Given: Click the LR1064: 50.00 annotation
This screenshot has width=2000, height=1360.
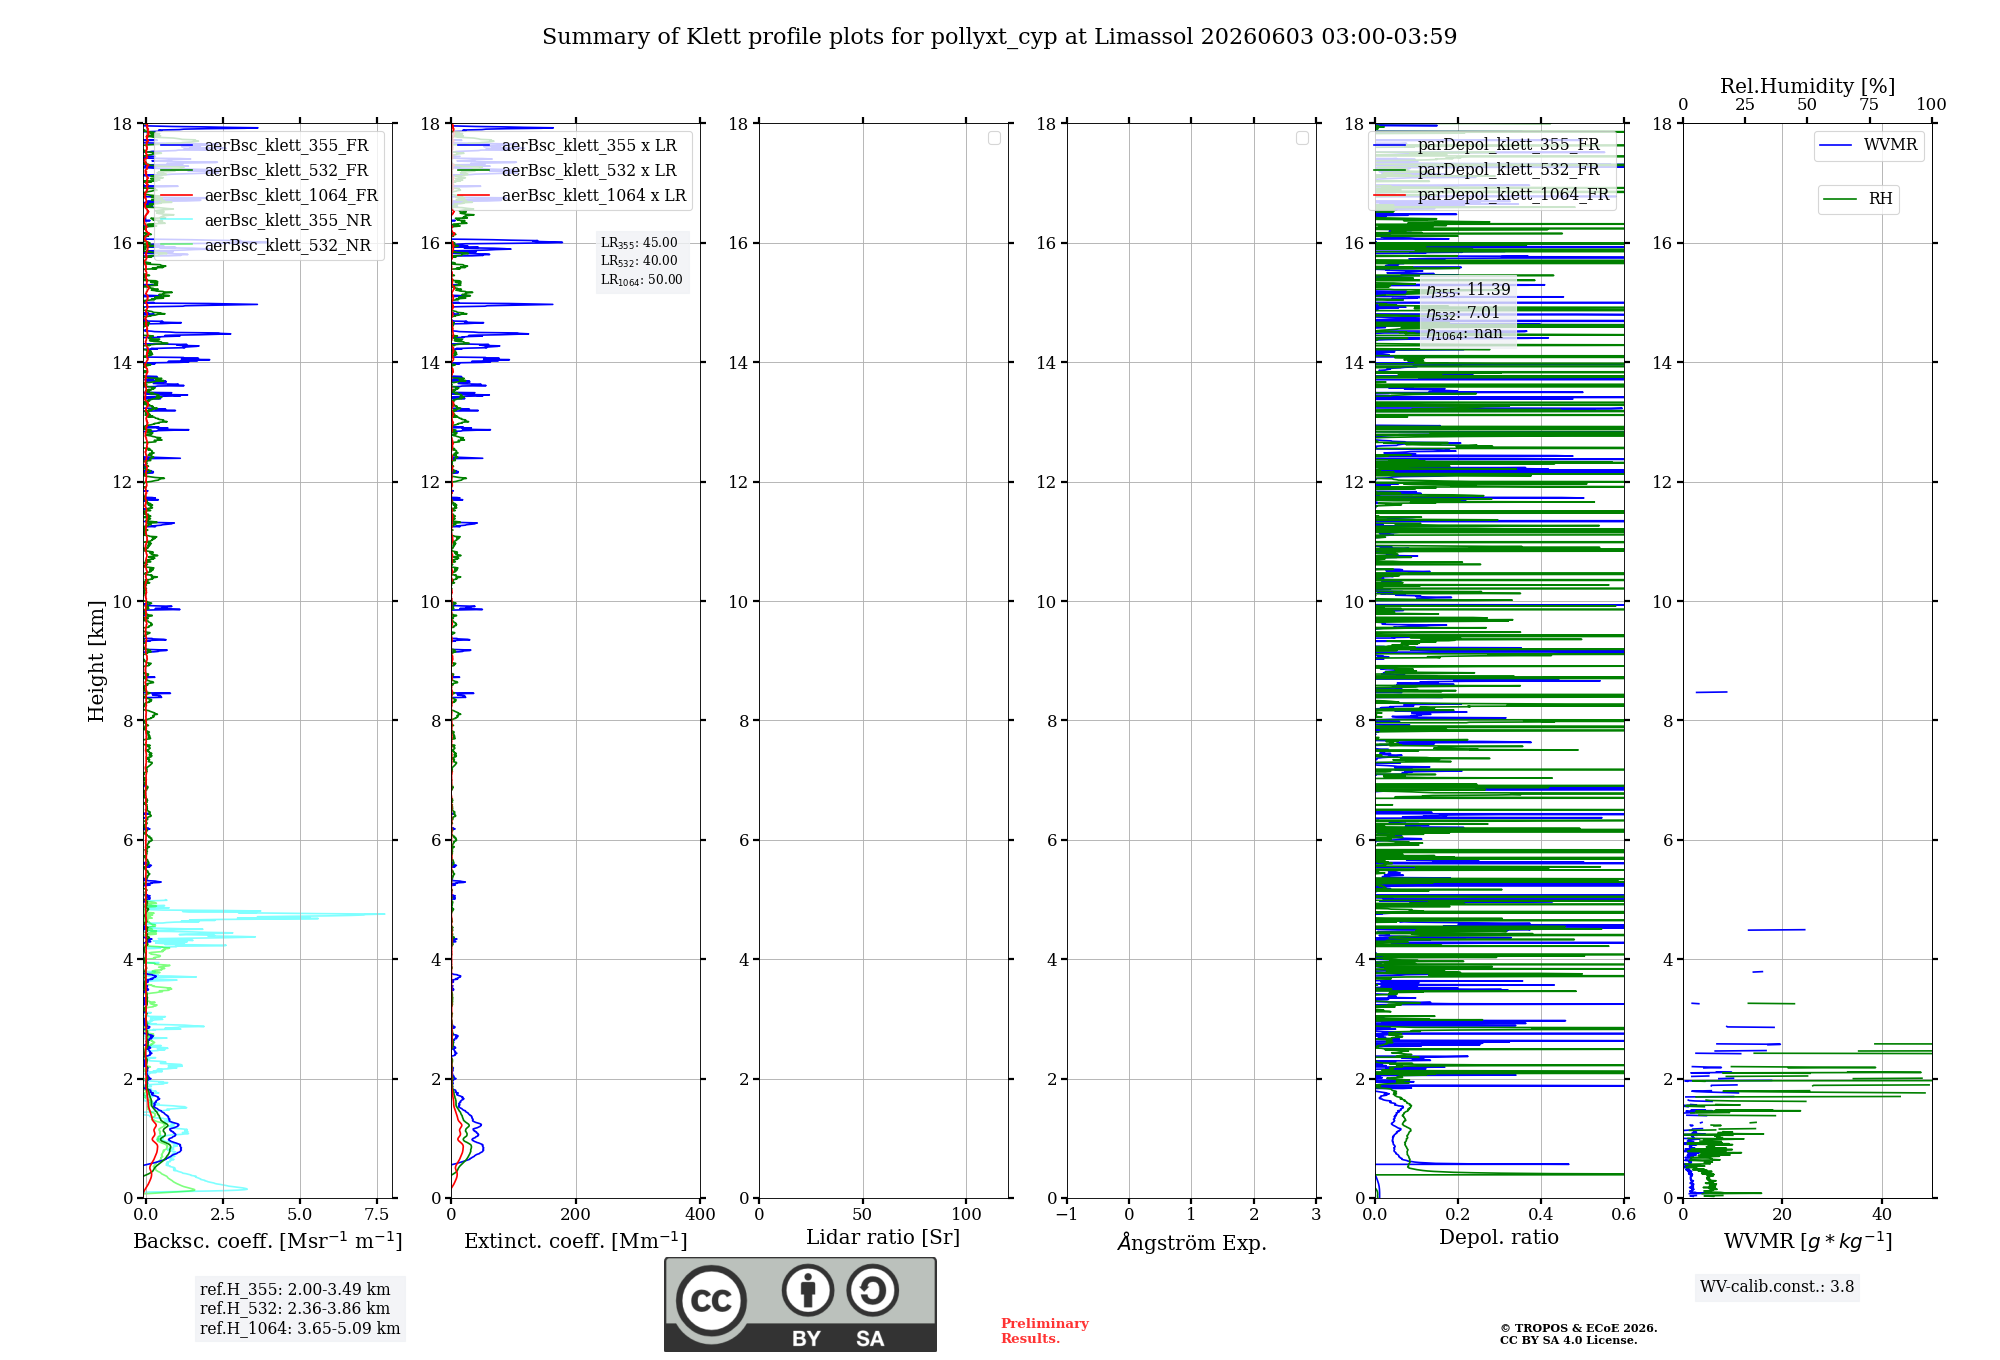Looking at the screenshot, I should pyautogui.click(x=641, y=280).
